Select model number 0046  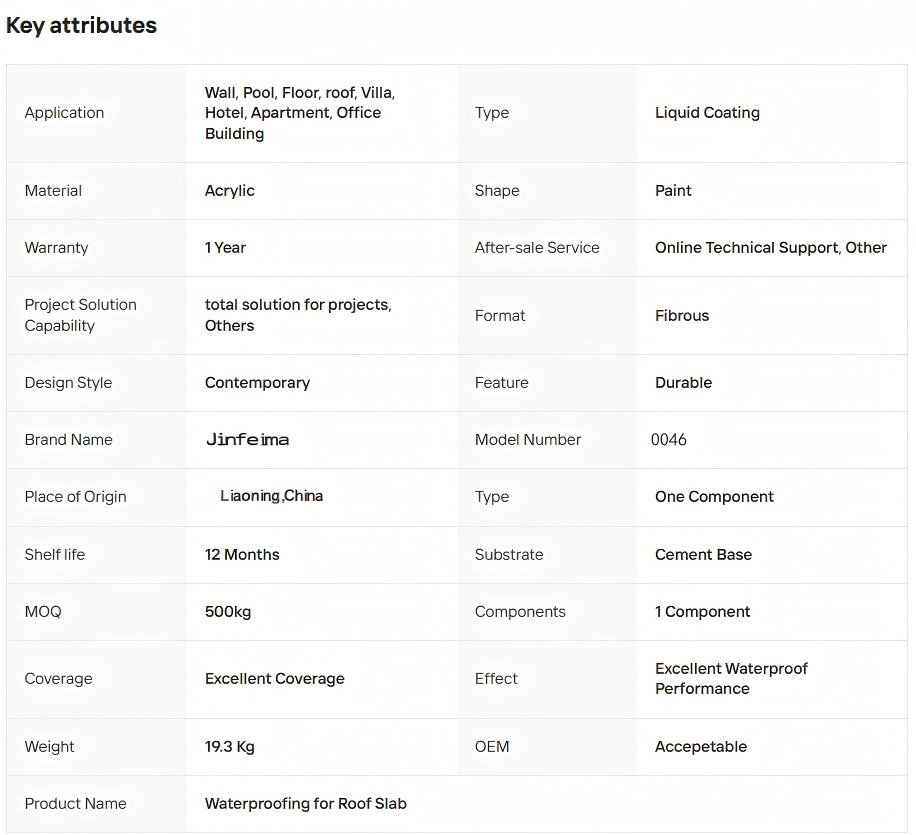[669, 440]
